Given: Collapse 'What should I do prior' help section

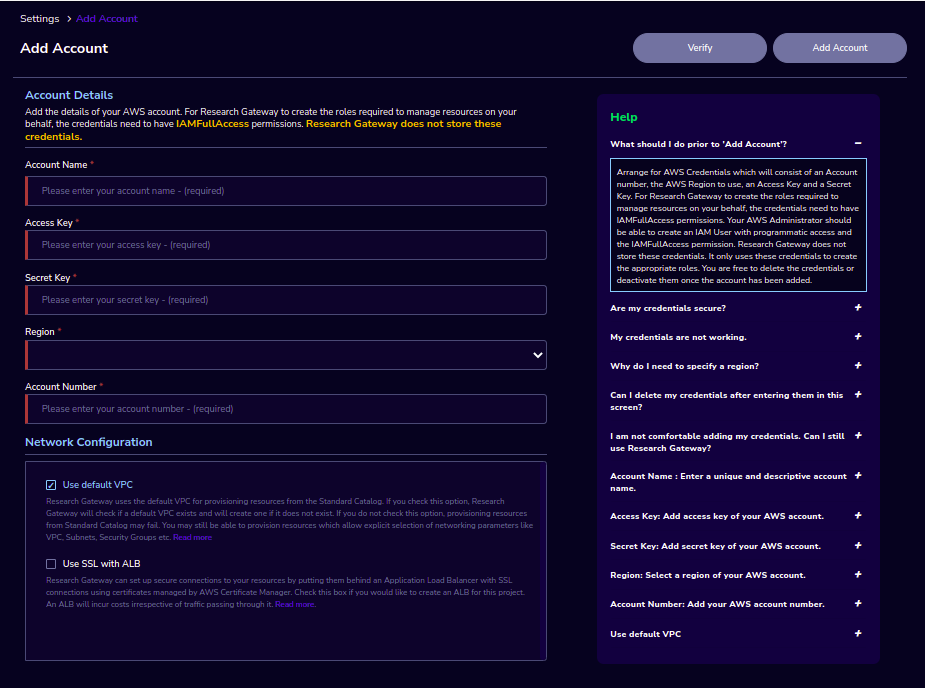Looking at the screenshot, I should pyautogui.click(x=858, y=143).
